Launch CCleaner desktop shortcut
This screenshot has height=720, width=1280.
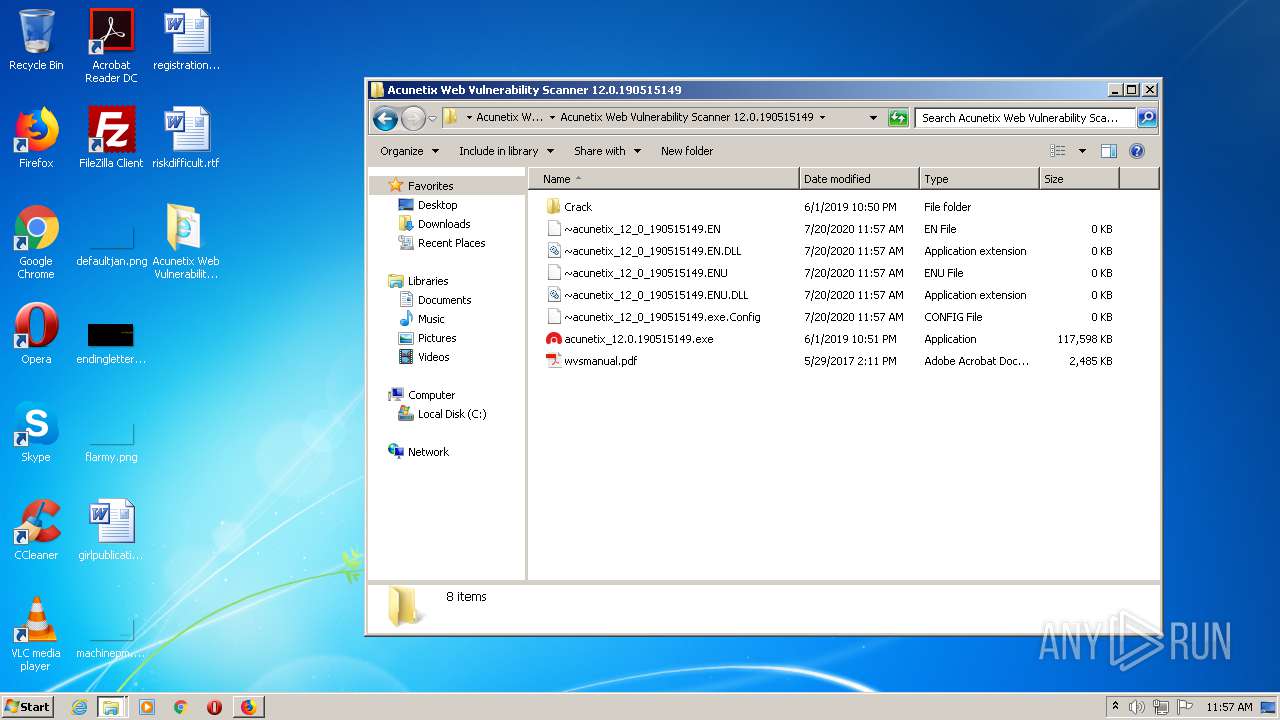coord(36,530)
